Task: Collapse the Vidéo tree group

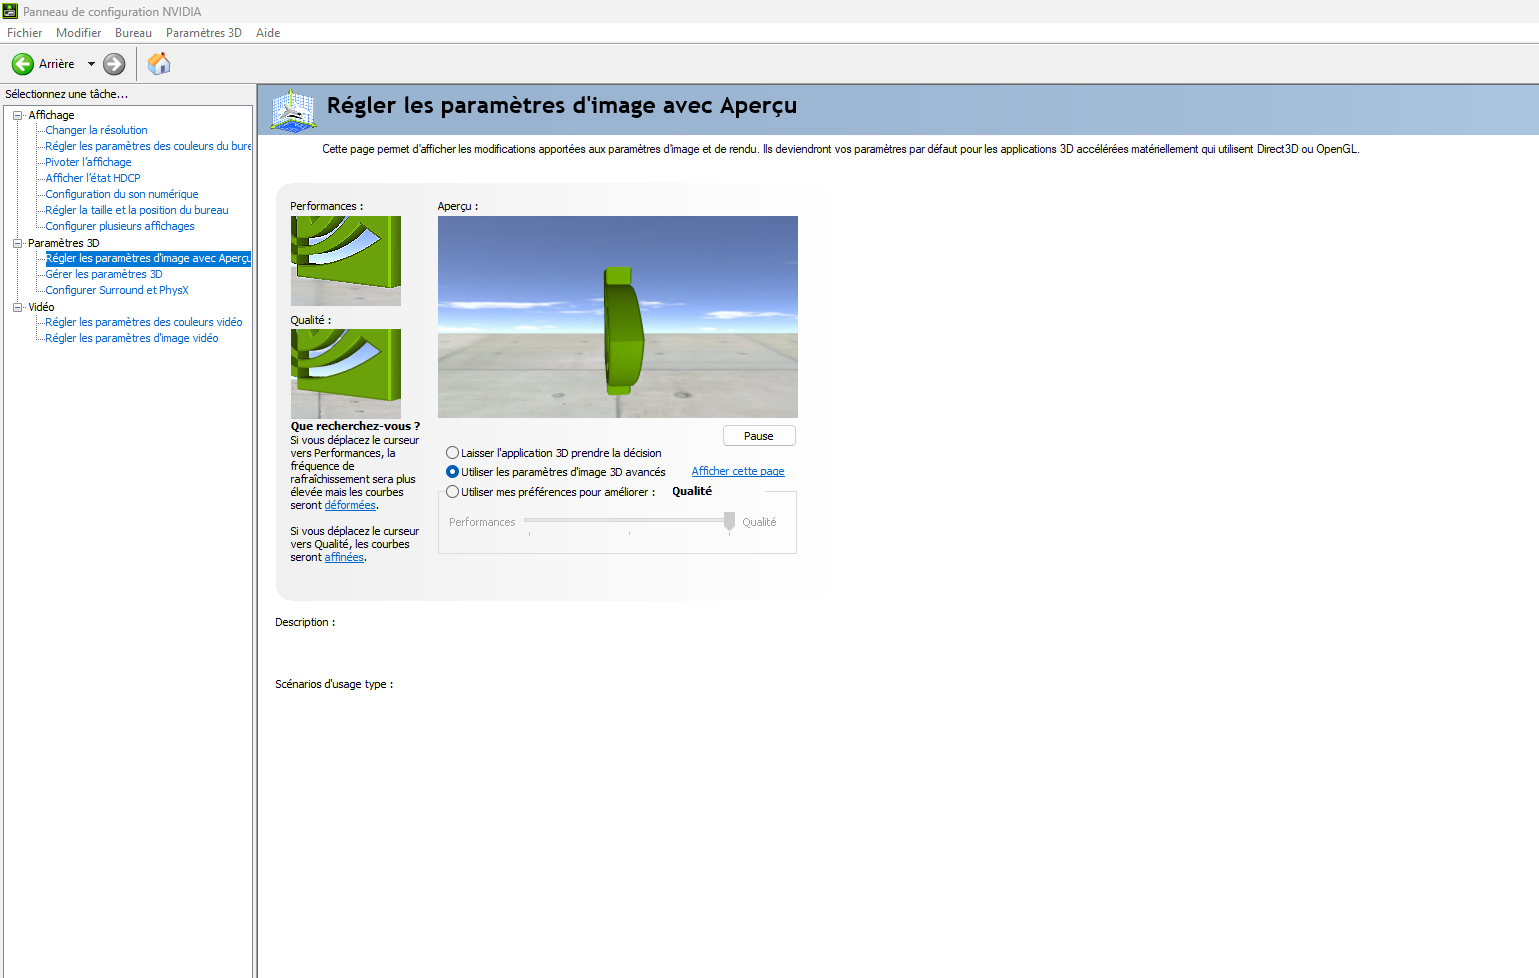Action: coord(17,307)
